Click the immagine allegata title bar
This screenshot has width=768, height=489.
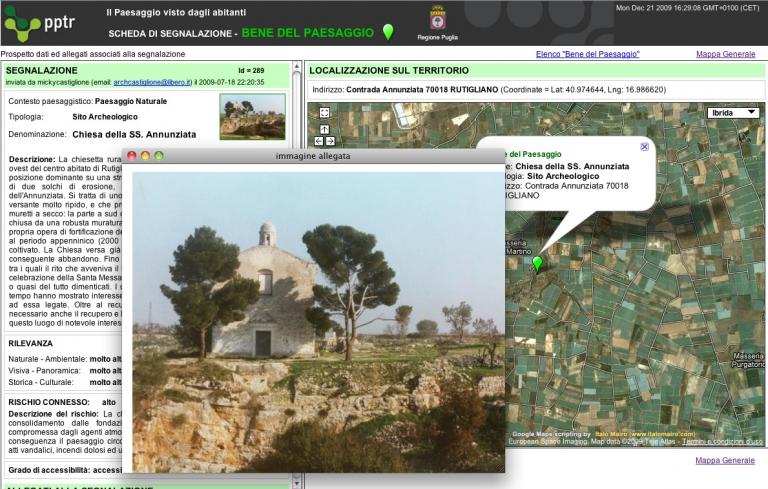click(x=313, y=156)
